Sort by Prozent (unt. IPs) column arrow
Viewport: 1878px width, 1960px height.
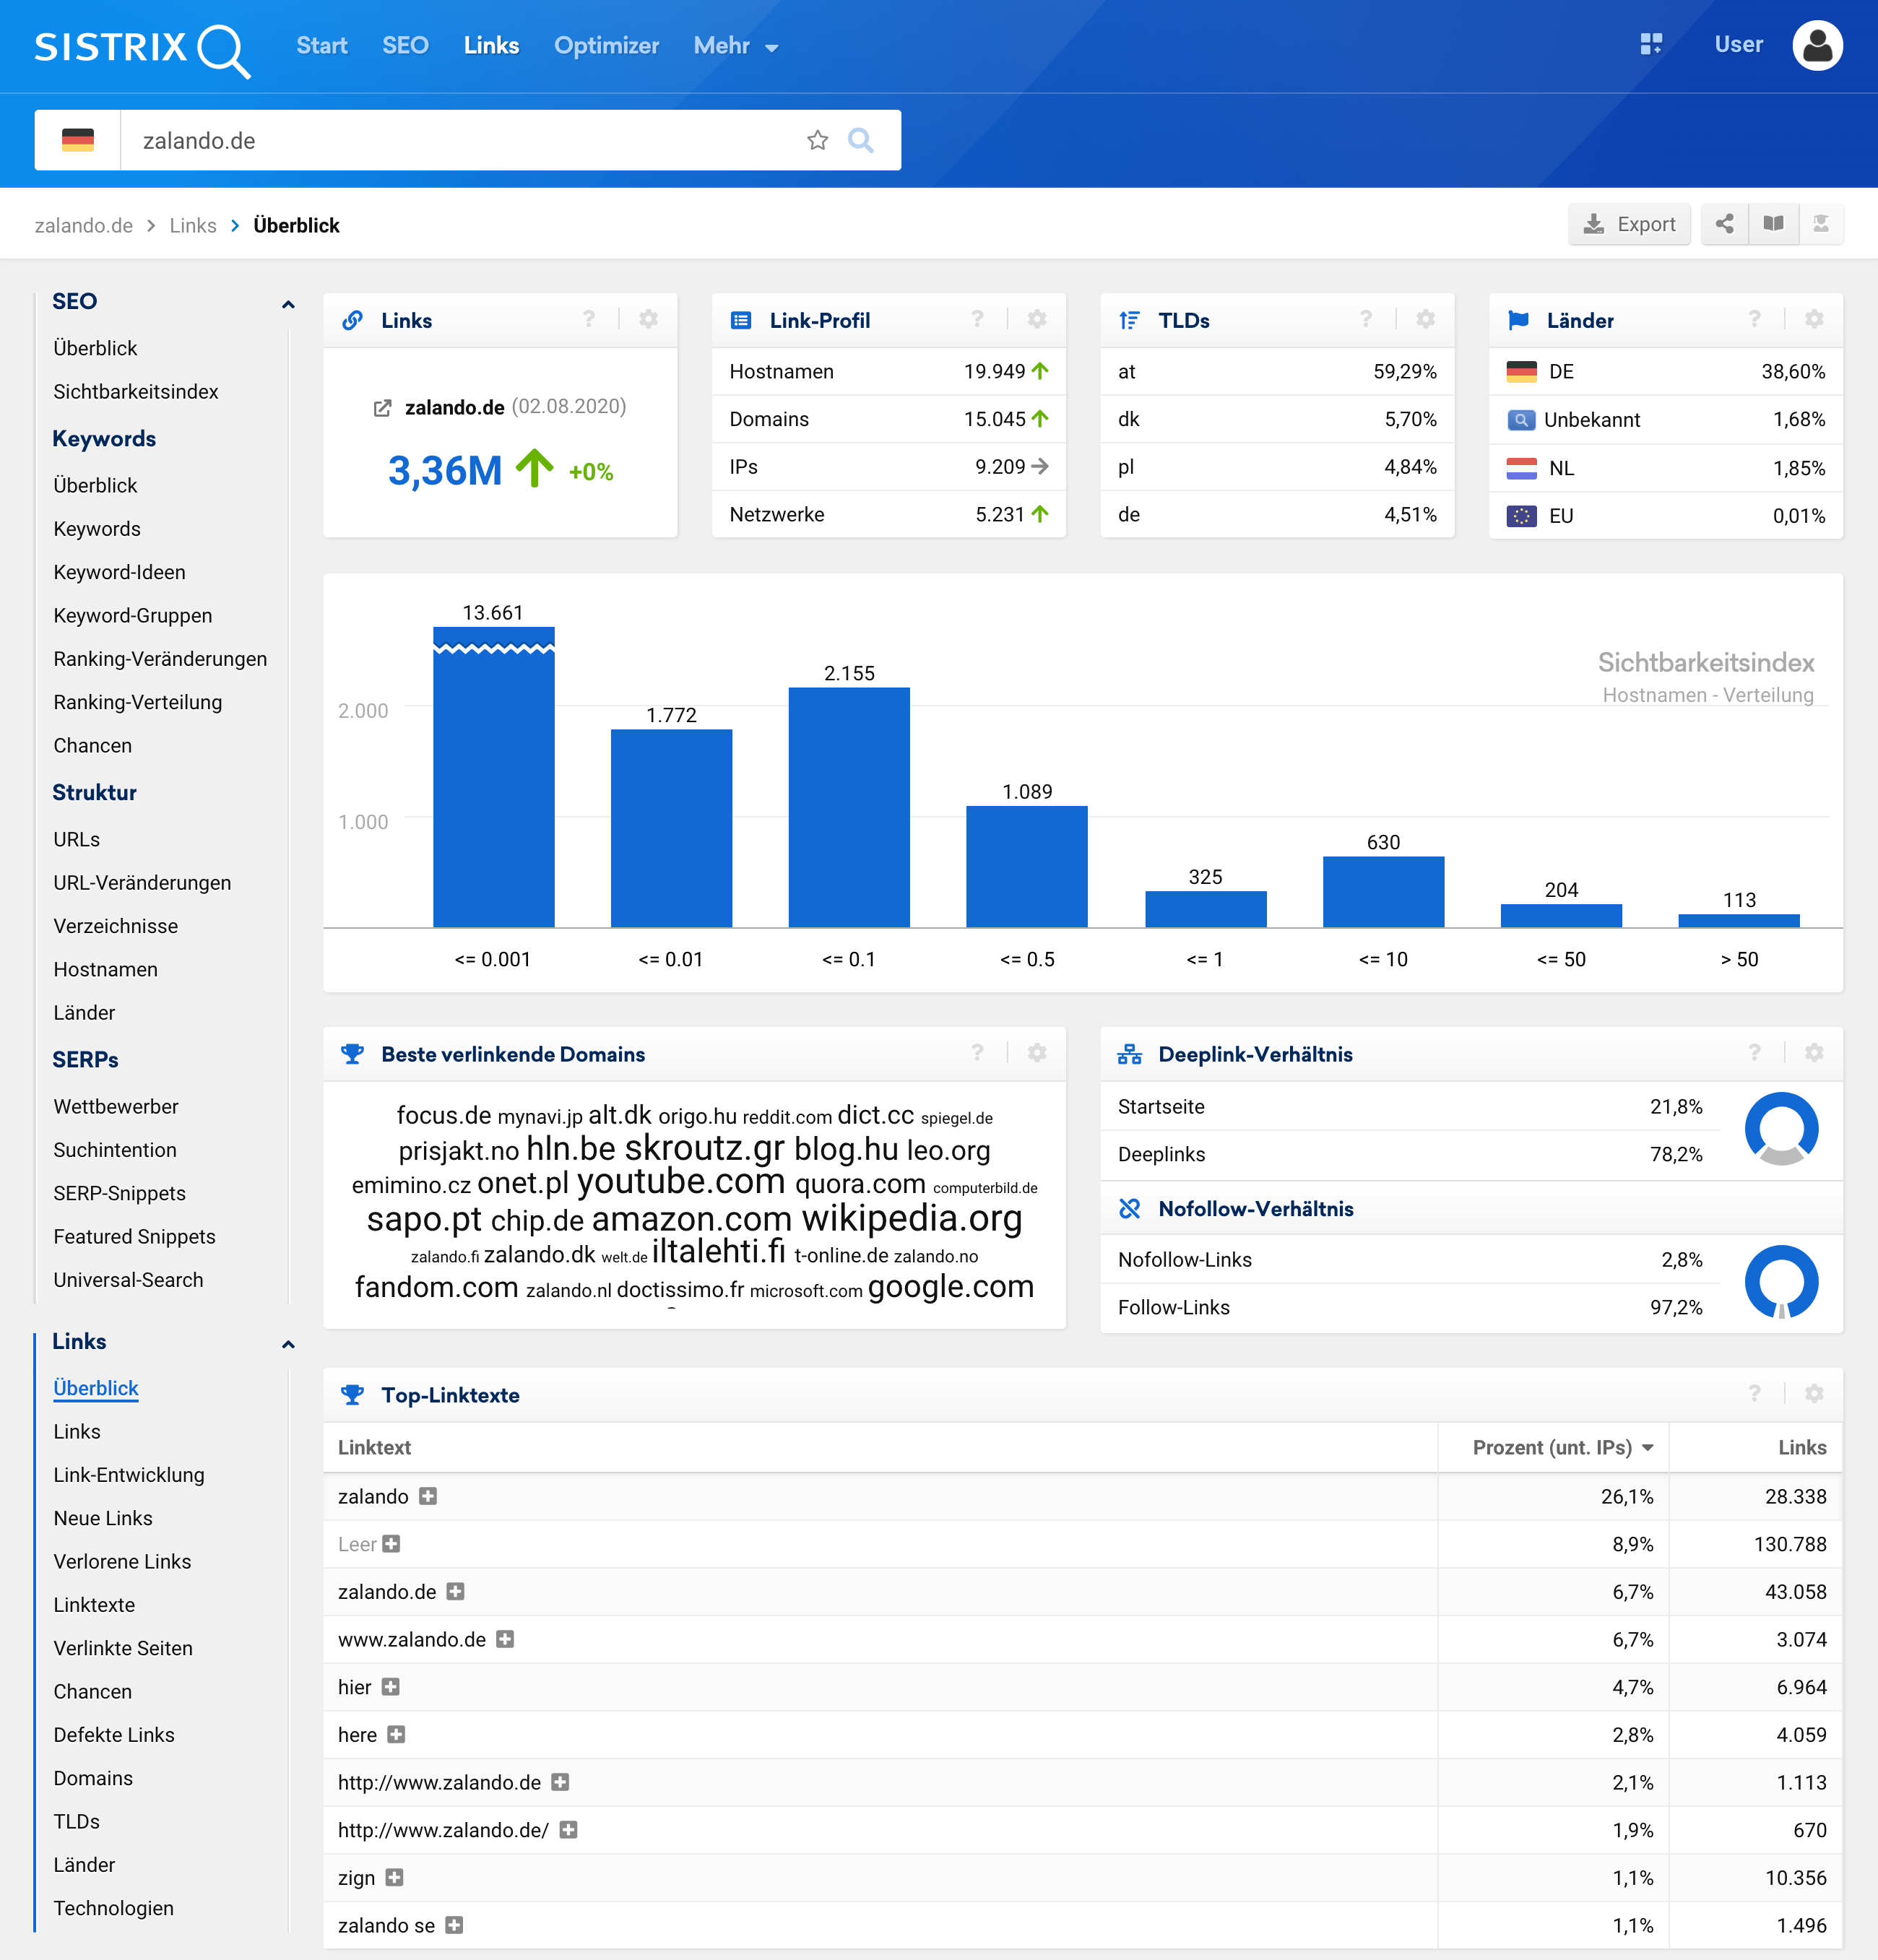click(1648, 1448)
